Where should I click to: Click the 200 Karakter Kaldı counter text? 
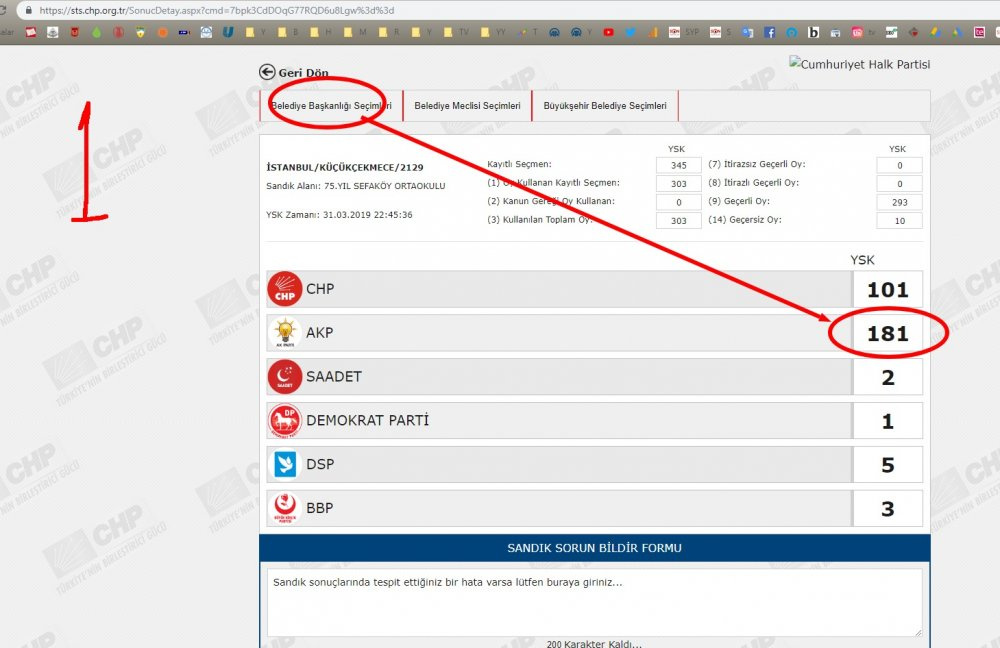(x=594, y=644)
